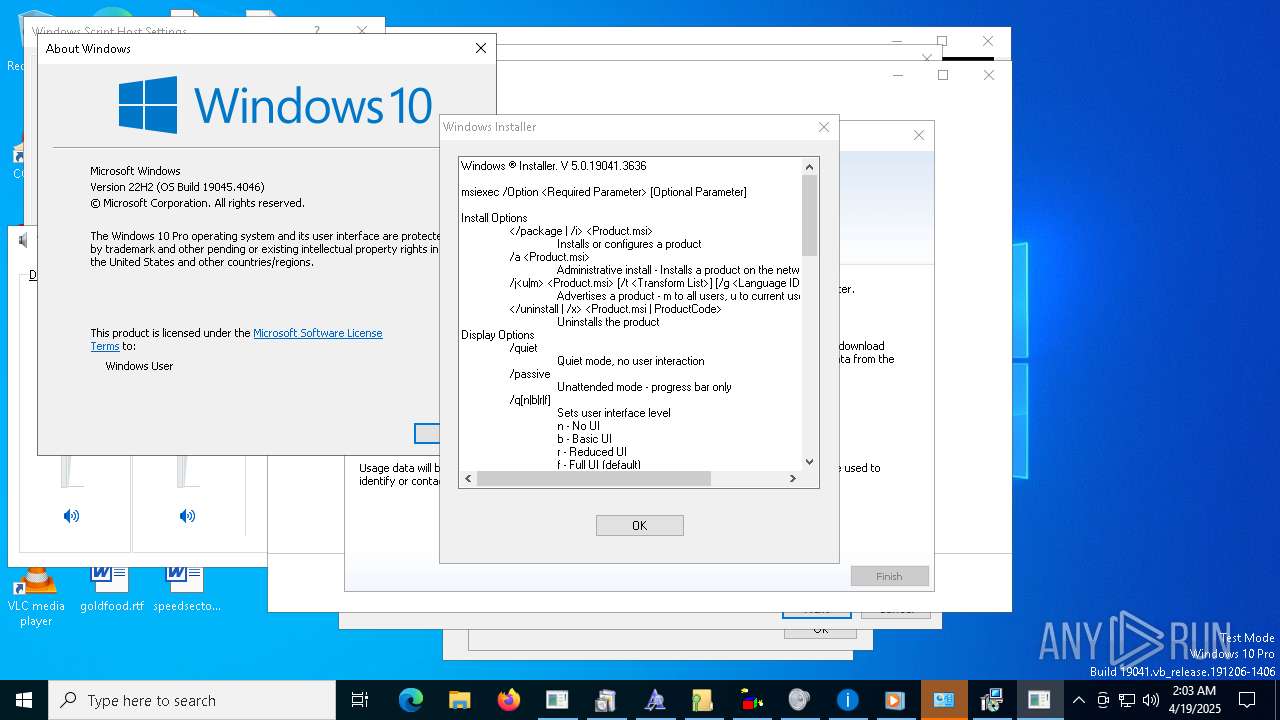Viewport: 1280px width, 720px height.
Task: Switch to the highlighted active taskbar app
Action: pyautogui.click(x=943, y=700)
